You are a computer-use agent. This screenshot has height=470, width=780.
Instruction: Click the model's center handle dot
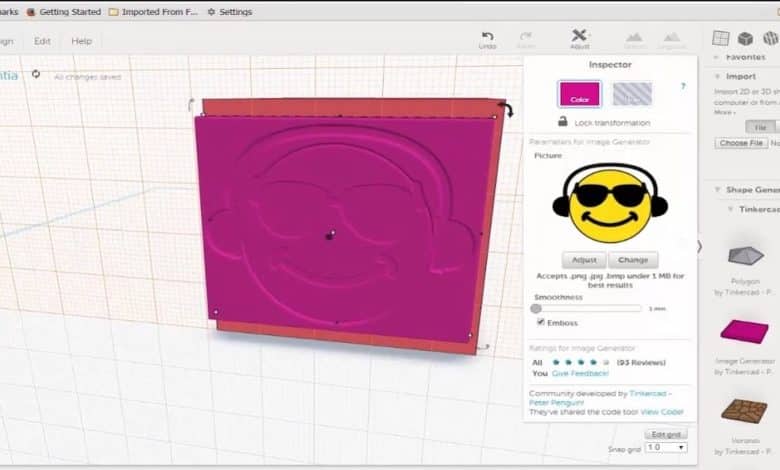tap(330, 235)
